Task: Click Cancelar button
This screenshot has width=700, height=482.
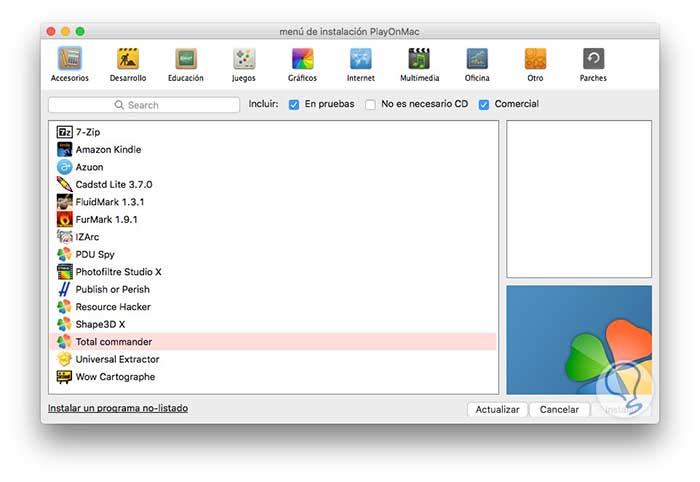Action: point(559,410)
